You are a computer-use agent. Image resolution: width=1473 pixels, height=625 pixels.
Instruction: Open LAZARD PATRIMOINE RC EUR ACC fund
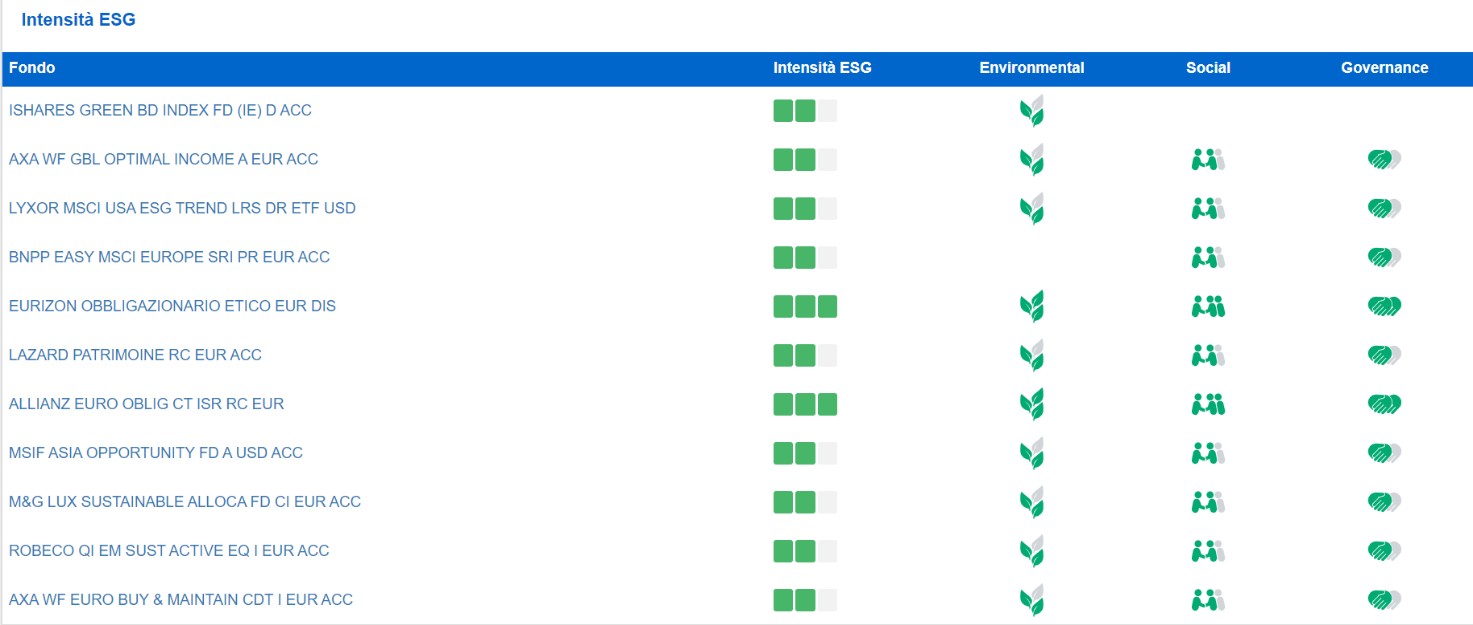click(x=135, y=355)
